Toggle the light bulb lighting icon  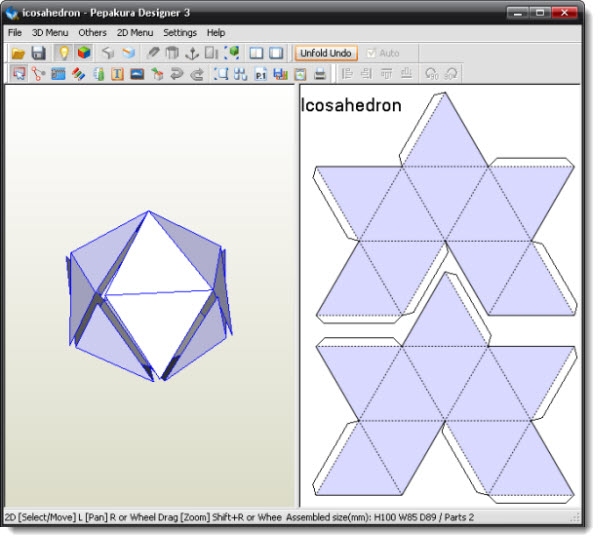(x=64, y=53)
